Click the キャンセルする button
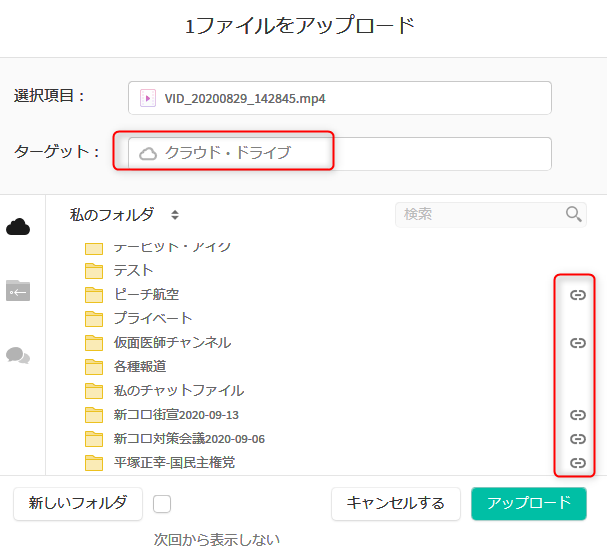 [x=395, y=503]
